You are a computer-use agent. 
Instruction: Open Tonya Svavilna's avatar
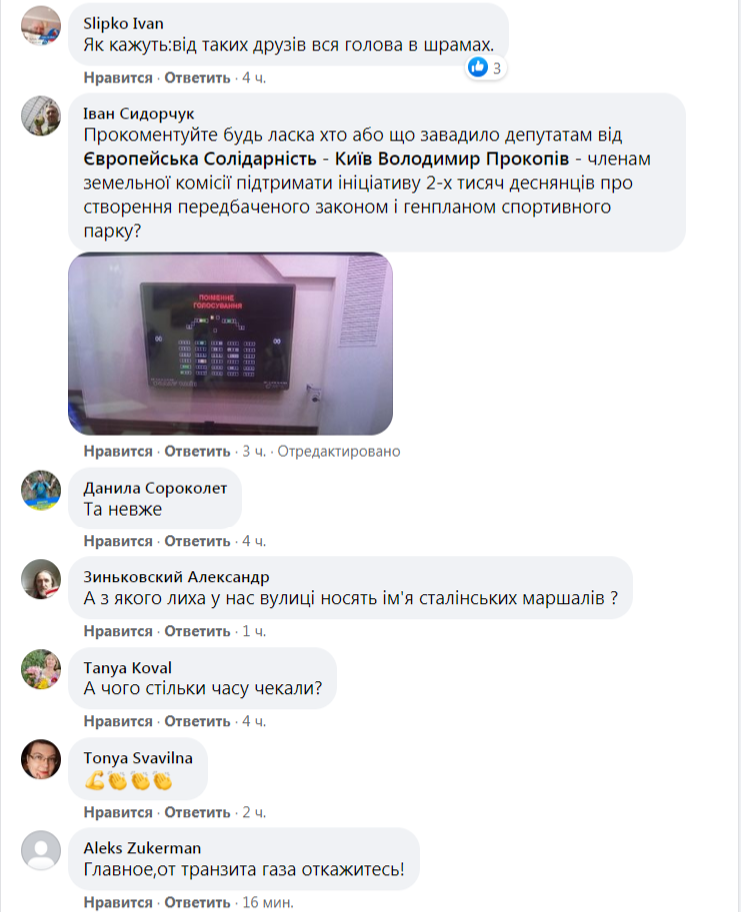[41, 759]
